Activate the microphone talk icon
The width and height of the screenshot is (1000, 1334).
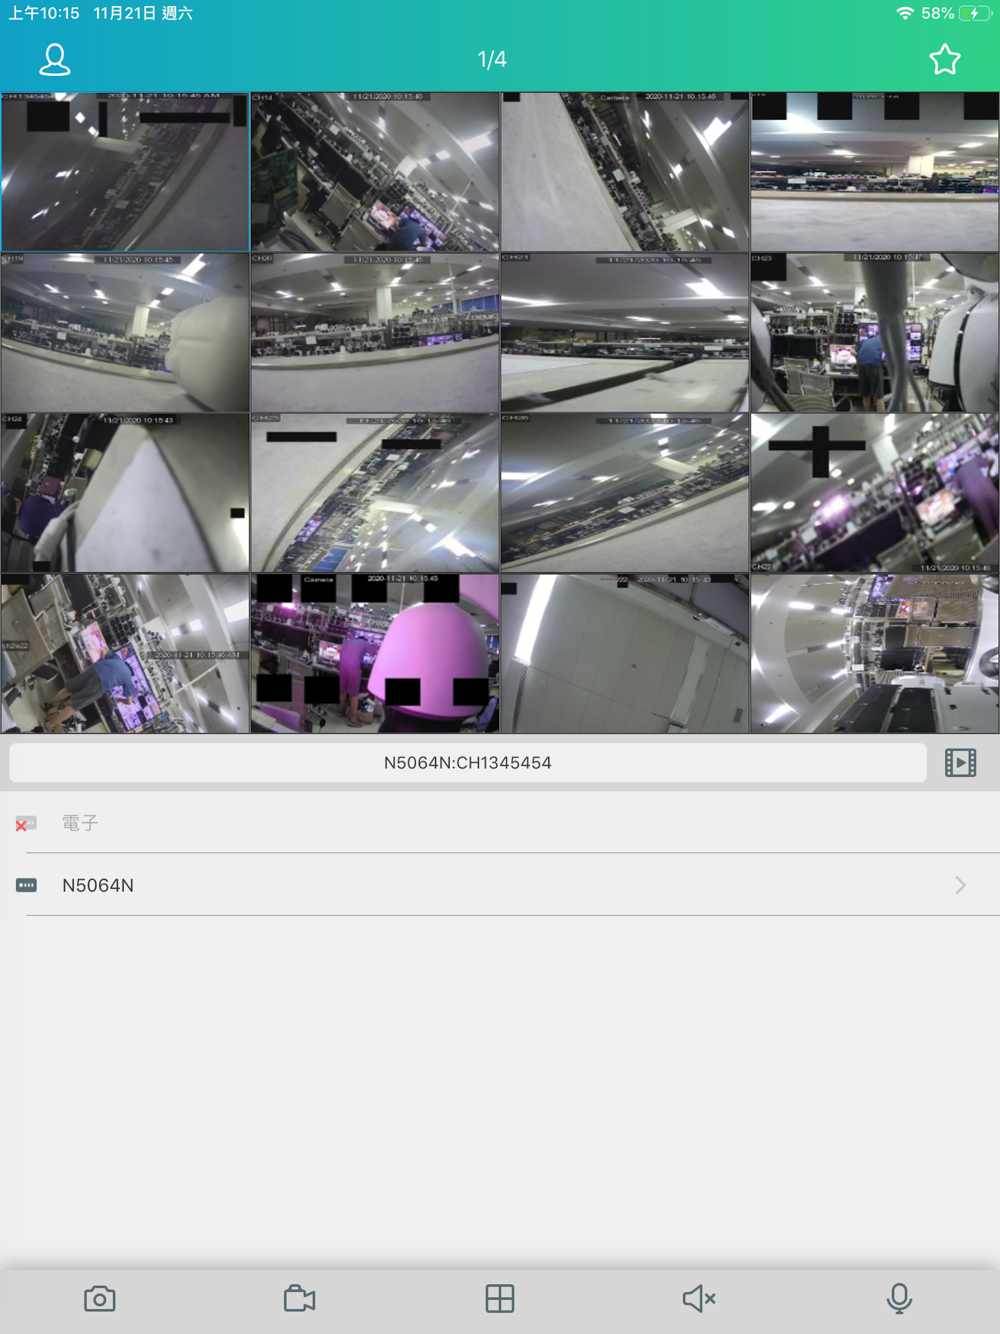pos(899,1299)
